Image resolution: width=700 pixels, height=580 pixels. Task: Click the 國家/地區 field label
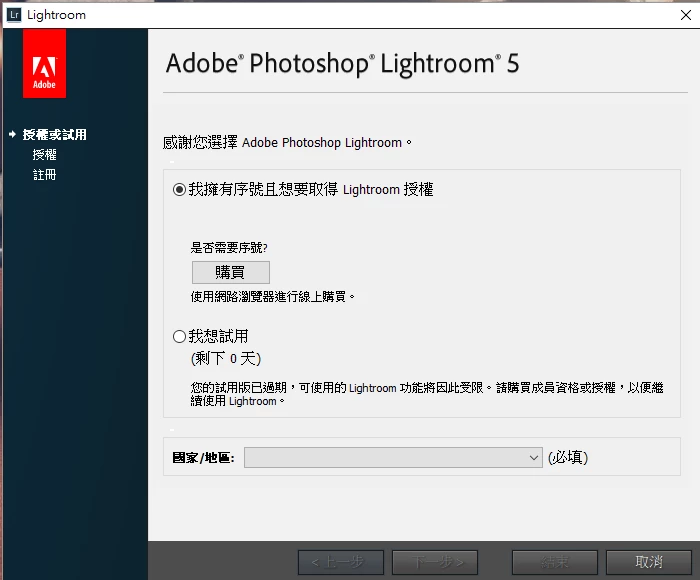click(204, 458)
